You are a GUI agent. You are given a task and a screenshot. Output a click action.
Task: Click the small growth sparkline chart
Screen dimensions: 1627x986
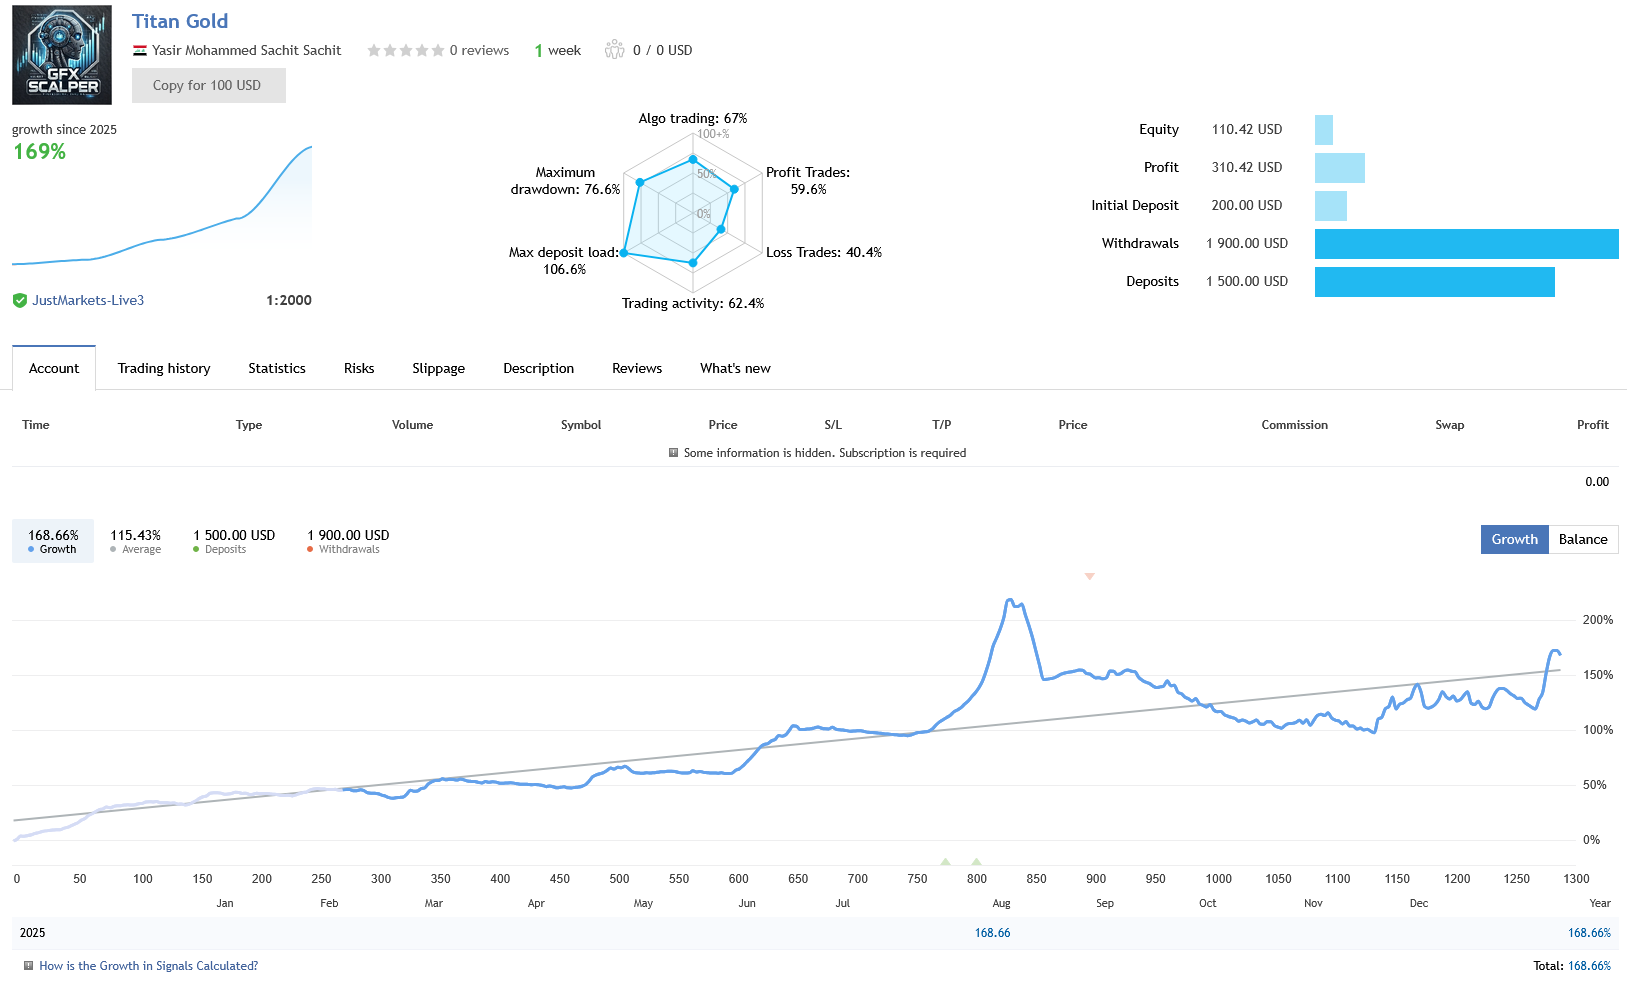(162, 205)
